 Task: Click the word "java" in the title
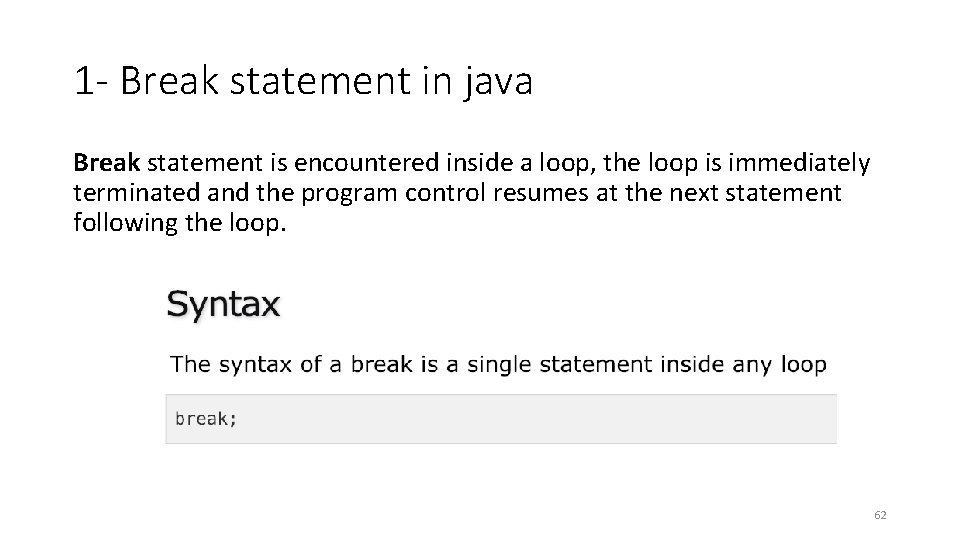point(497,82)
